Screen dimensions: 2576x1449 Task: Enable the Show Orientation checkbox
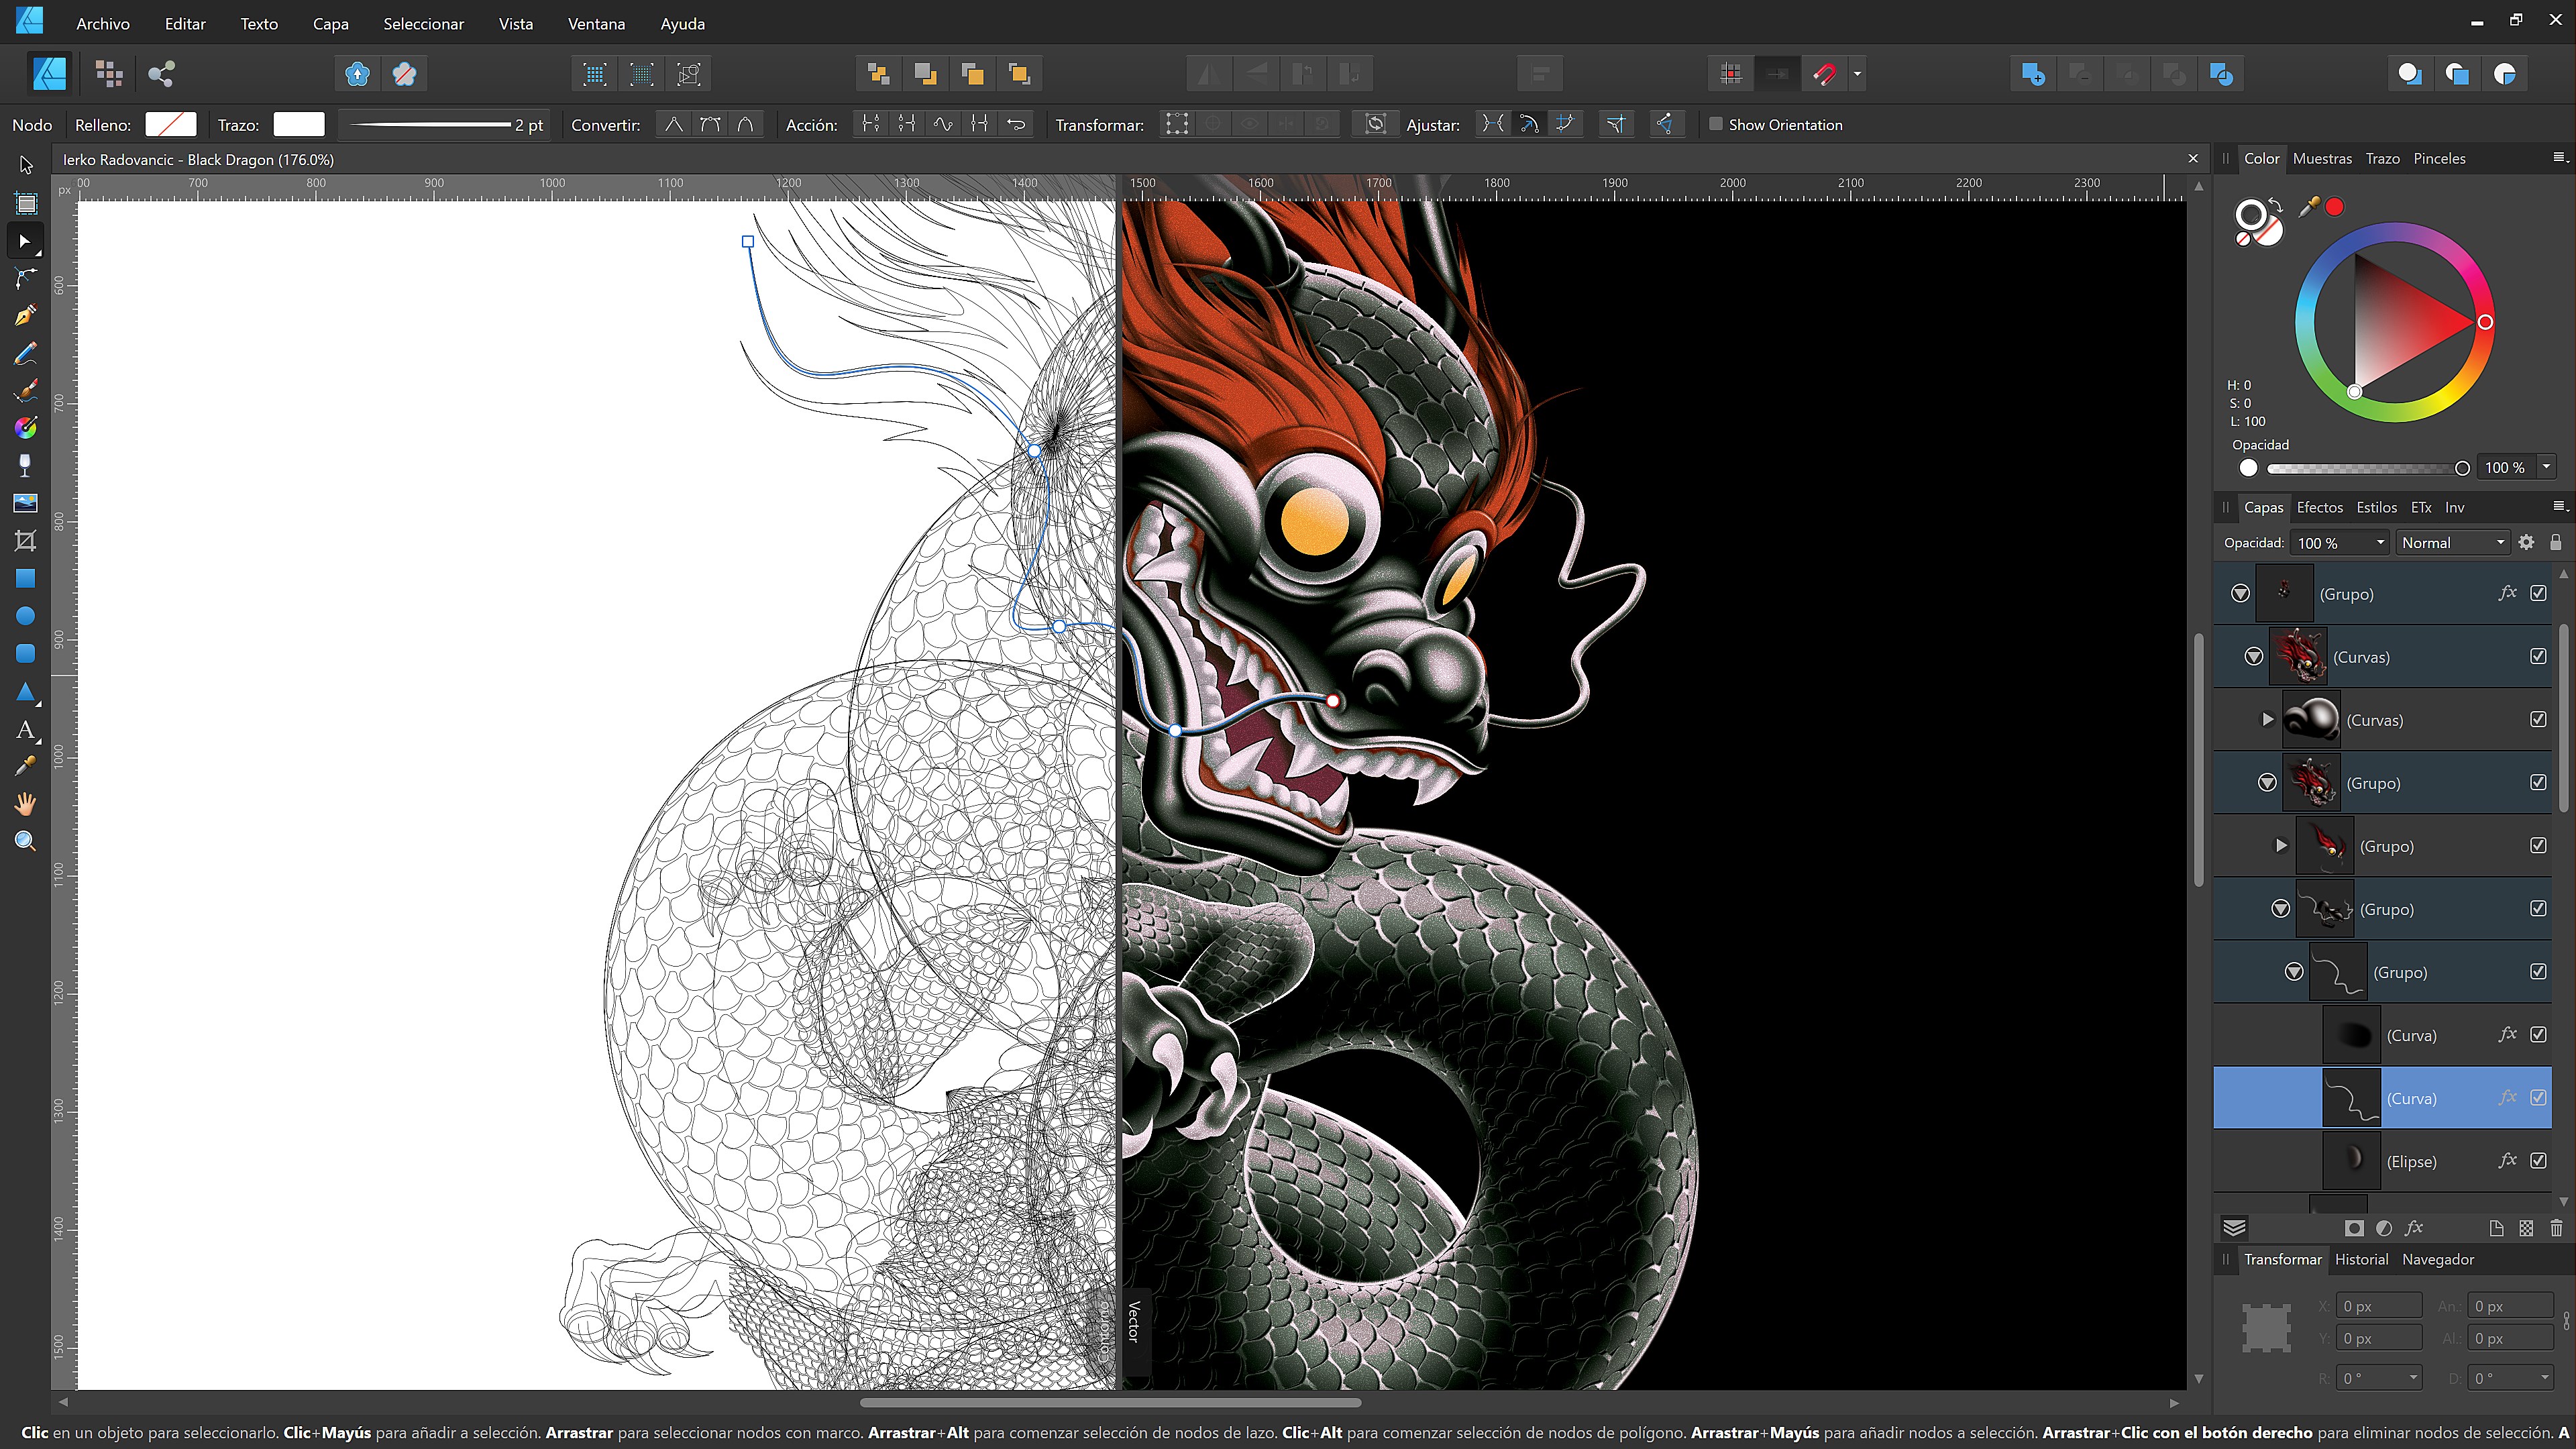click(1717, 124)
